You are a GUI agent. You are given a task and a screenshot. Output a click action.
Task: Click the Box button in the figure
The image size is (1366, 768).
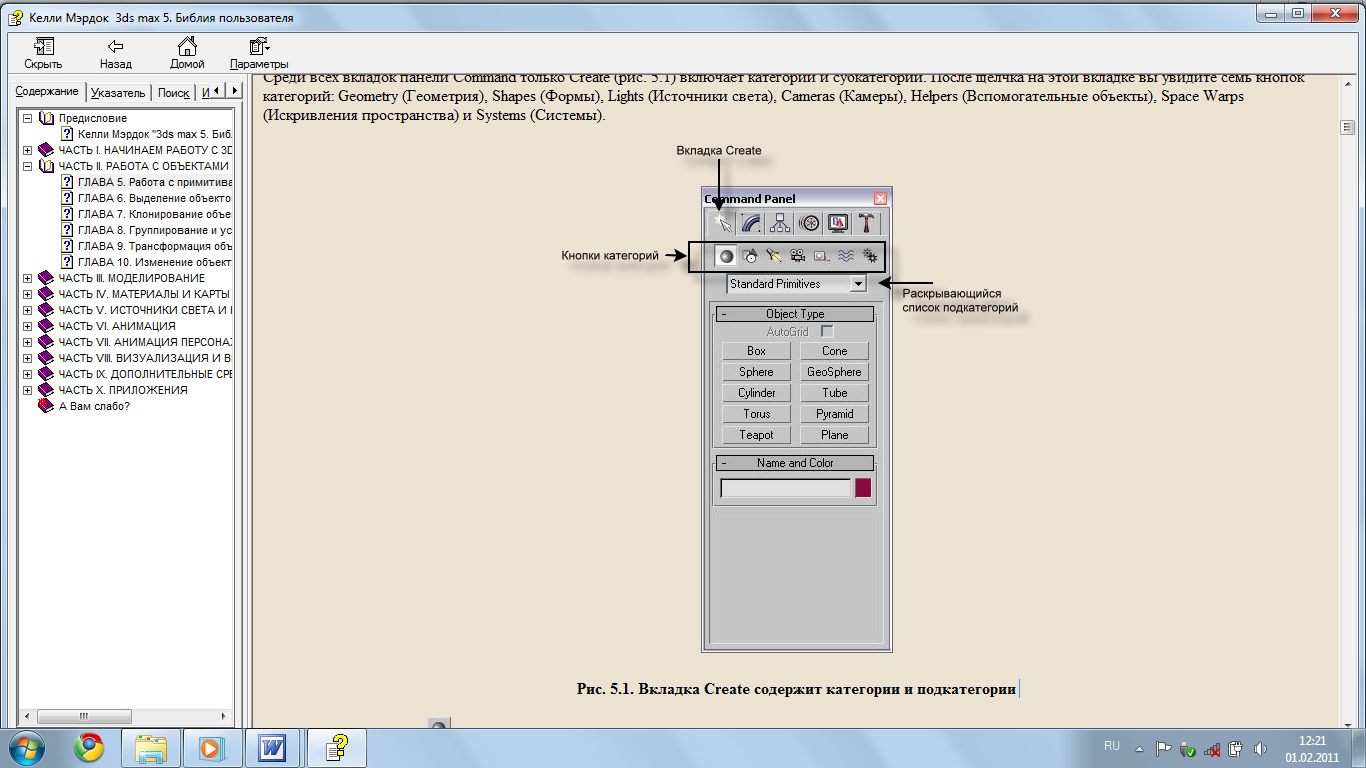pos(756,351)
